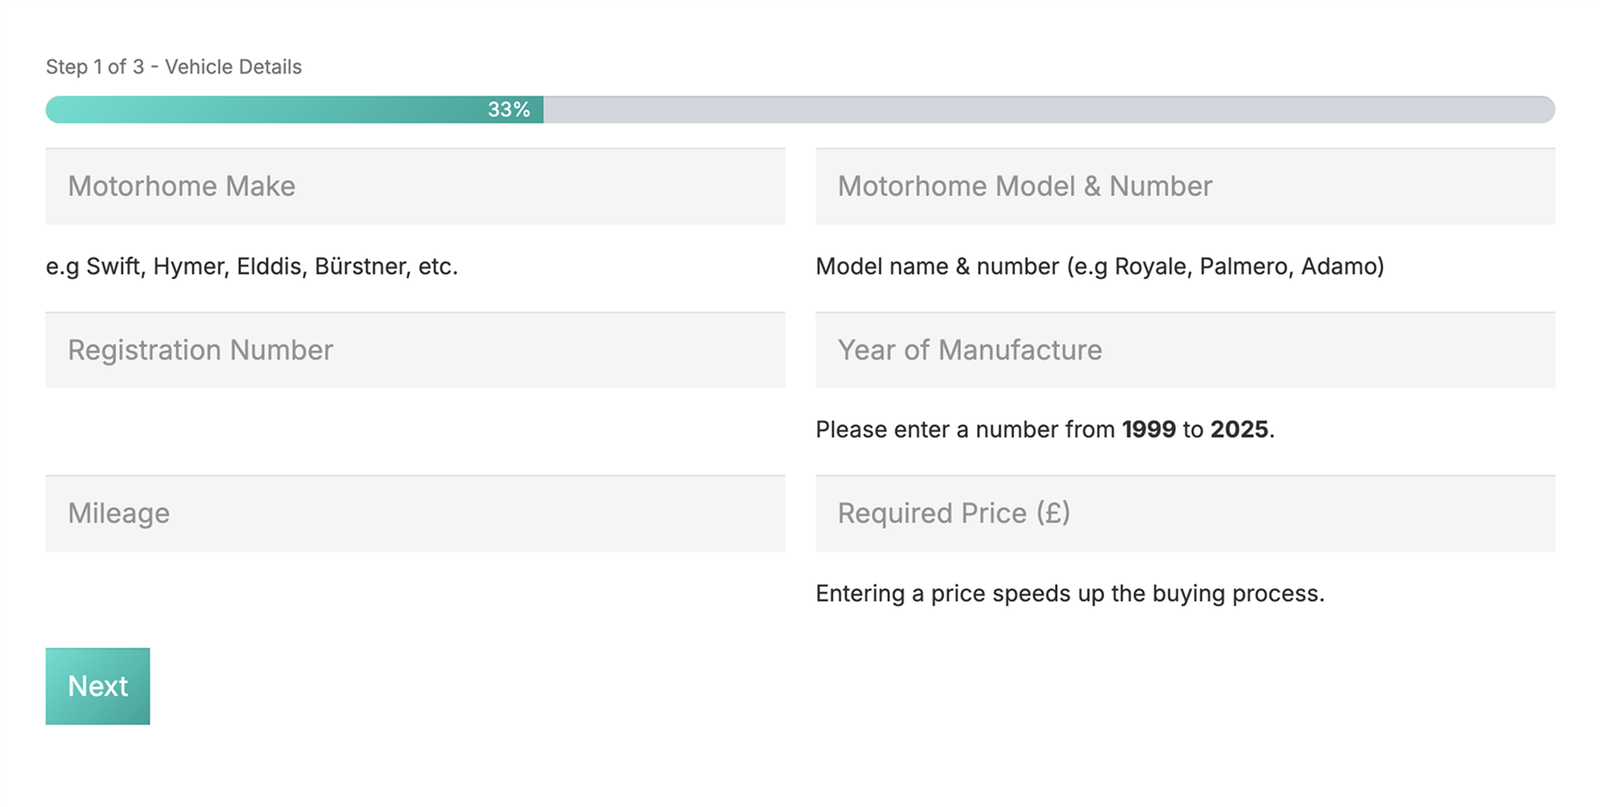Select the Registration Number text box
The height and width of the screenshot is (807, 1600).
[x=415, y=350]
